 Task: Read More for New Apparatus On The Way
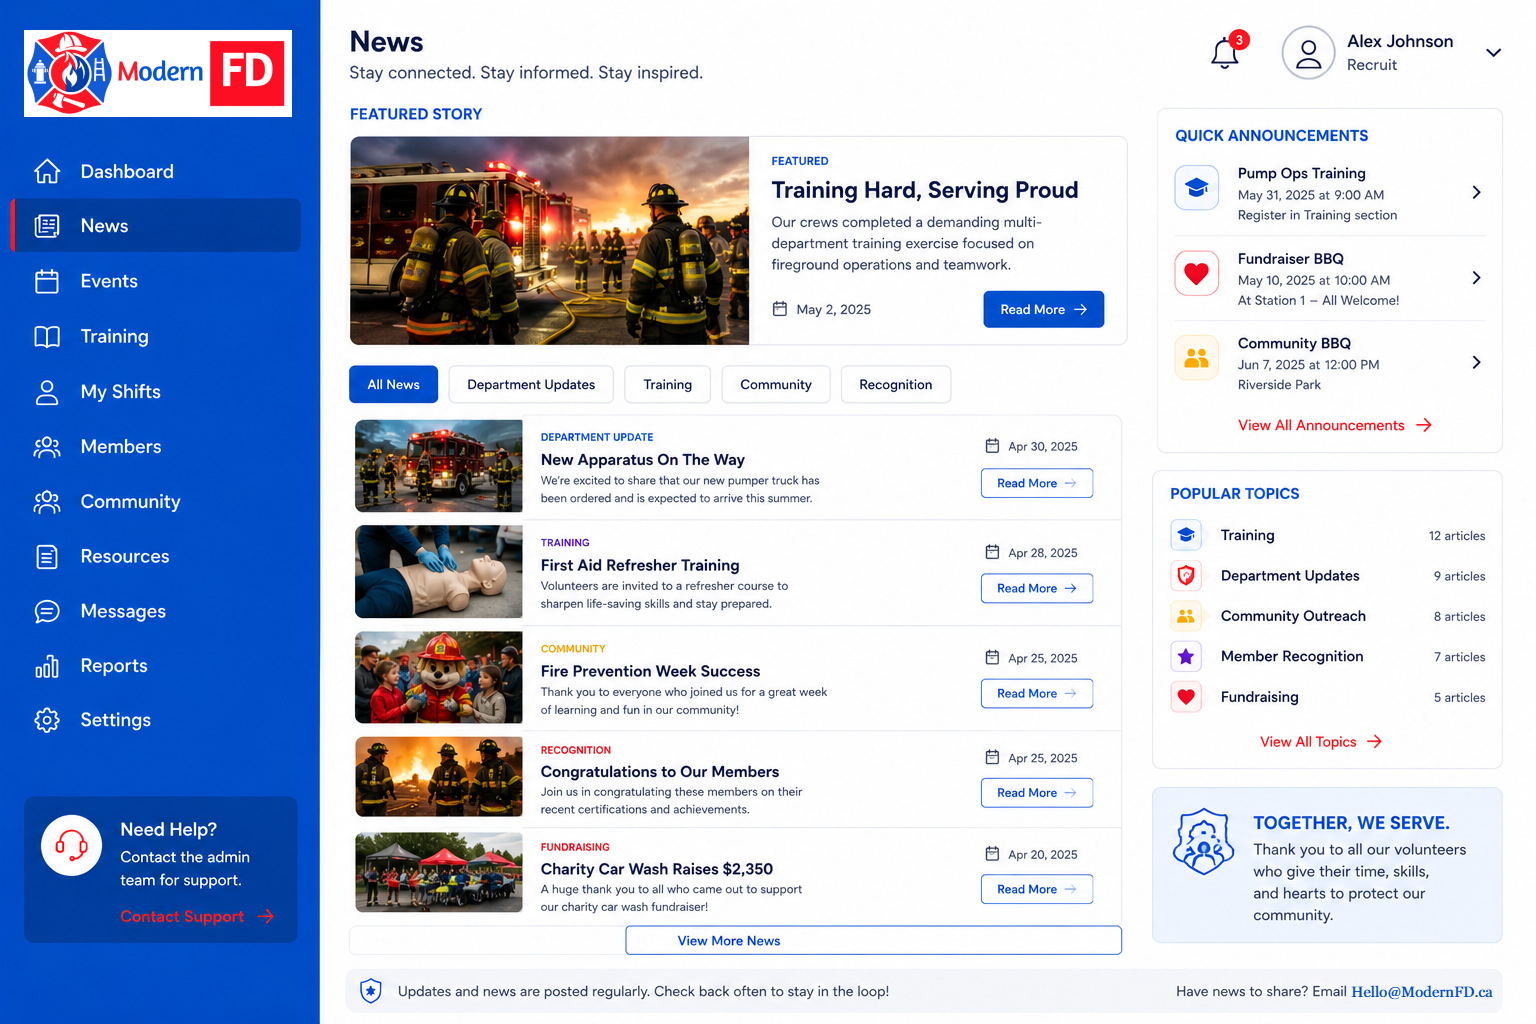pyautogui.click(x=1037, y=483)
